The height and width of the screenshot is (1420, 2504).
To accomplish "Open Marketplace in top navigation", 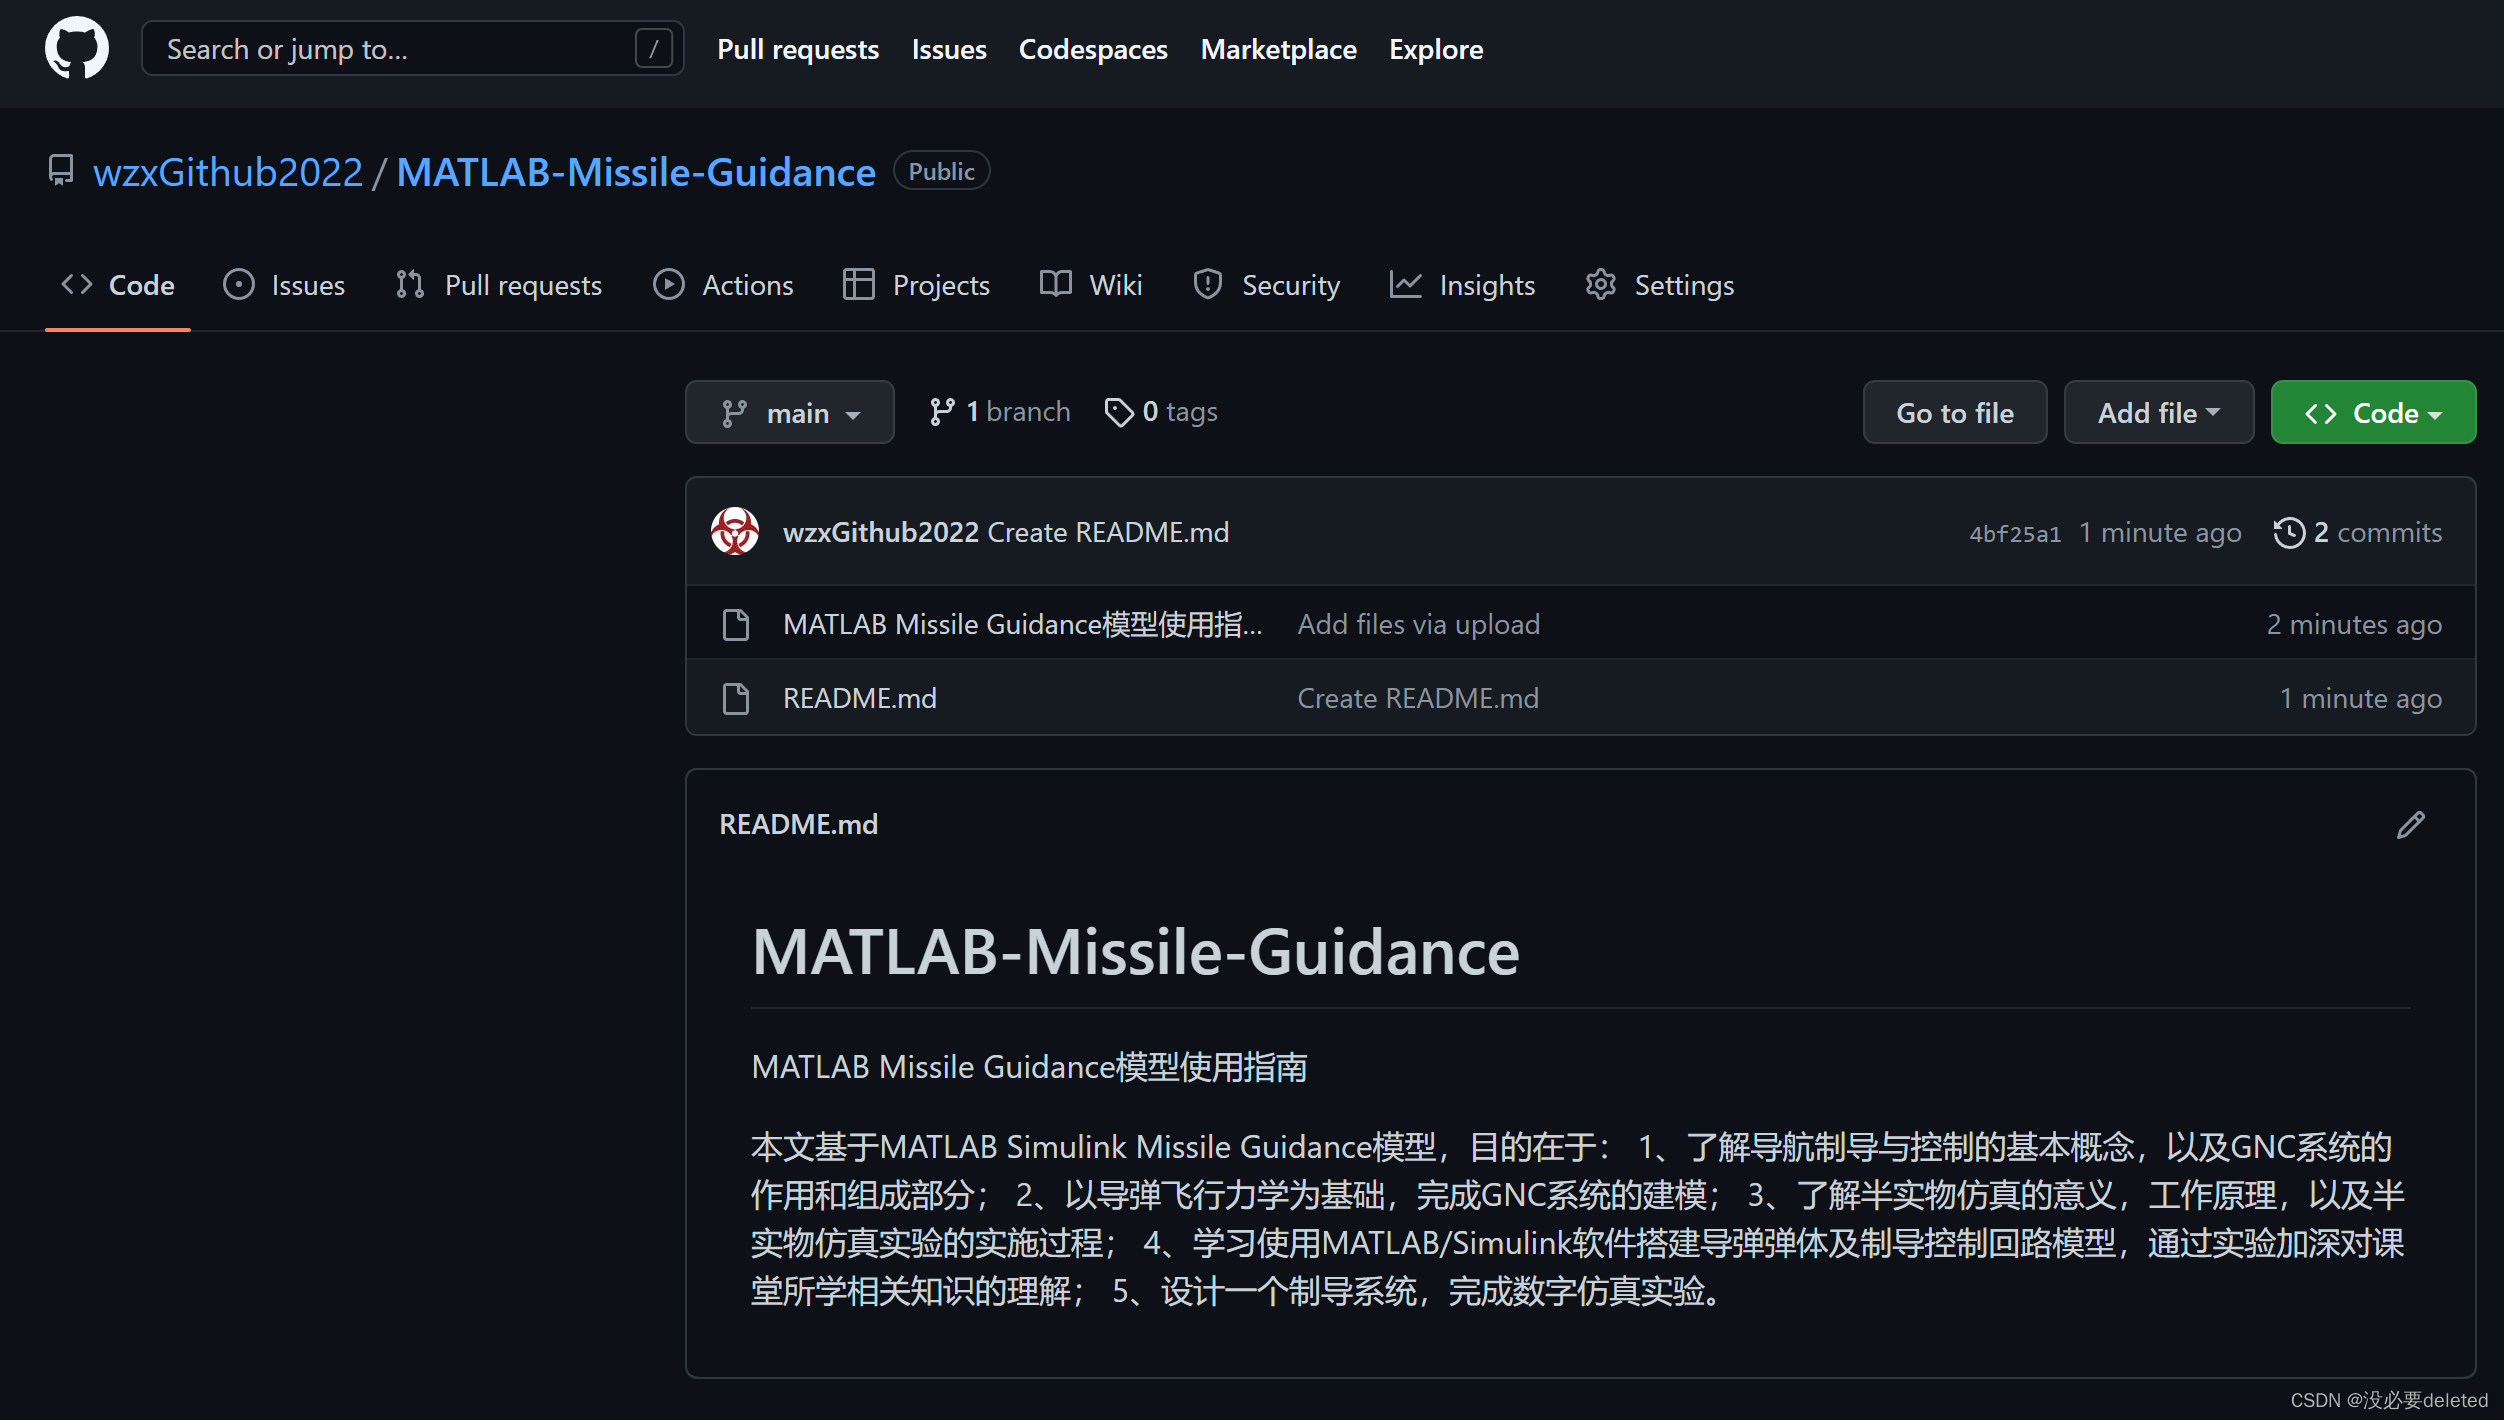I will click(x=1278, y=49).
